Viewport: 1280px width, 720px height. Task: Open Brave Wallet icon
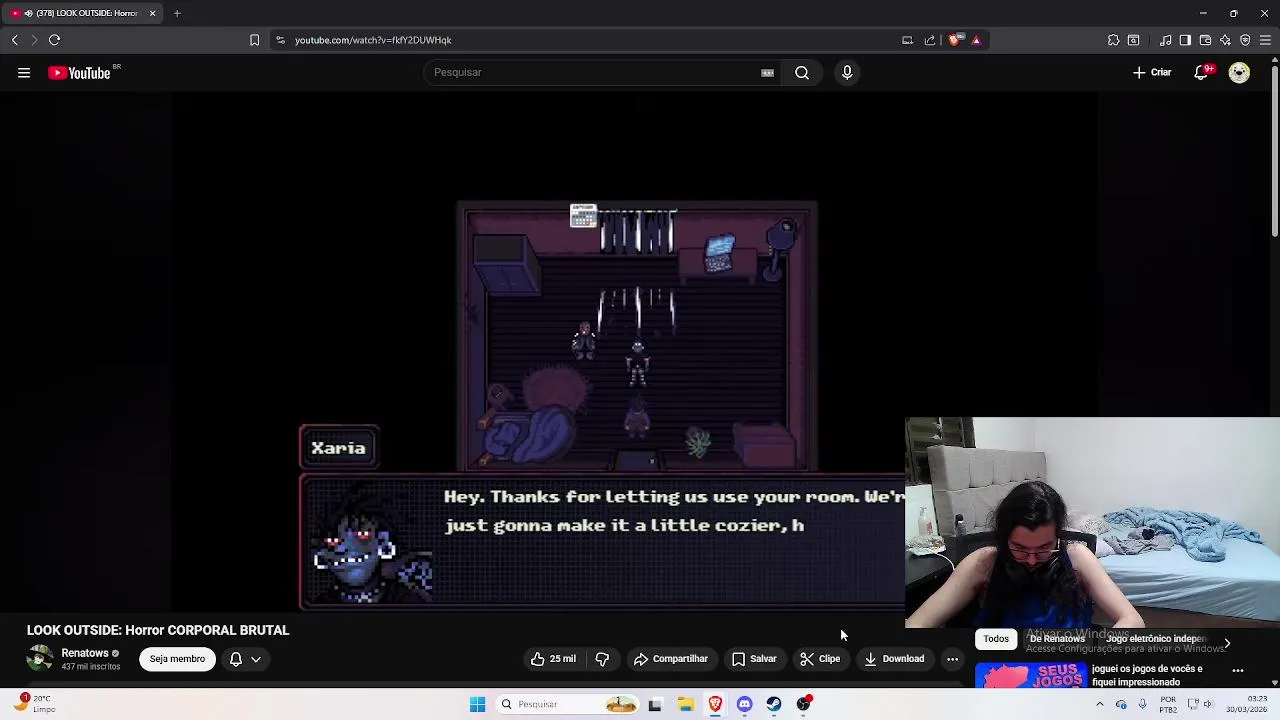pyautogui.click(x=1205, y=40)
